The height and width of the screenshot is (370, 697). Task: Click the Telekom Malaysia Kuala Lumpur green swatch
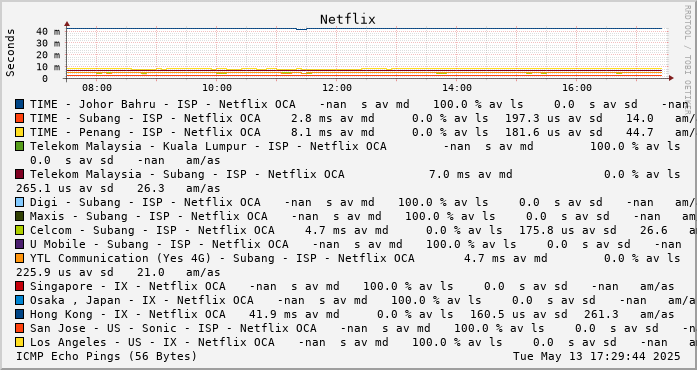[x=20, y=146]
